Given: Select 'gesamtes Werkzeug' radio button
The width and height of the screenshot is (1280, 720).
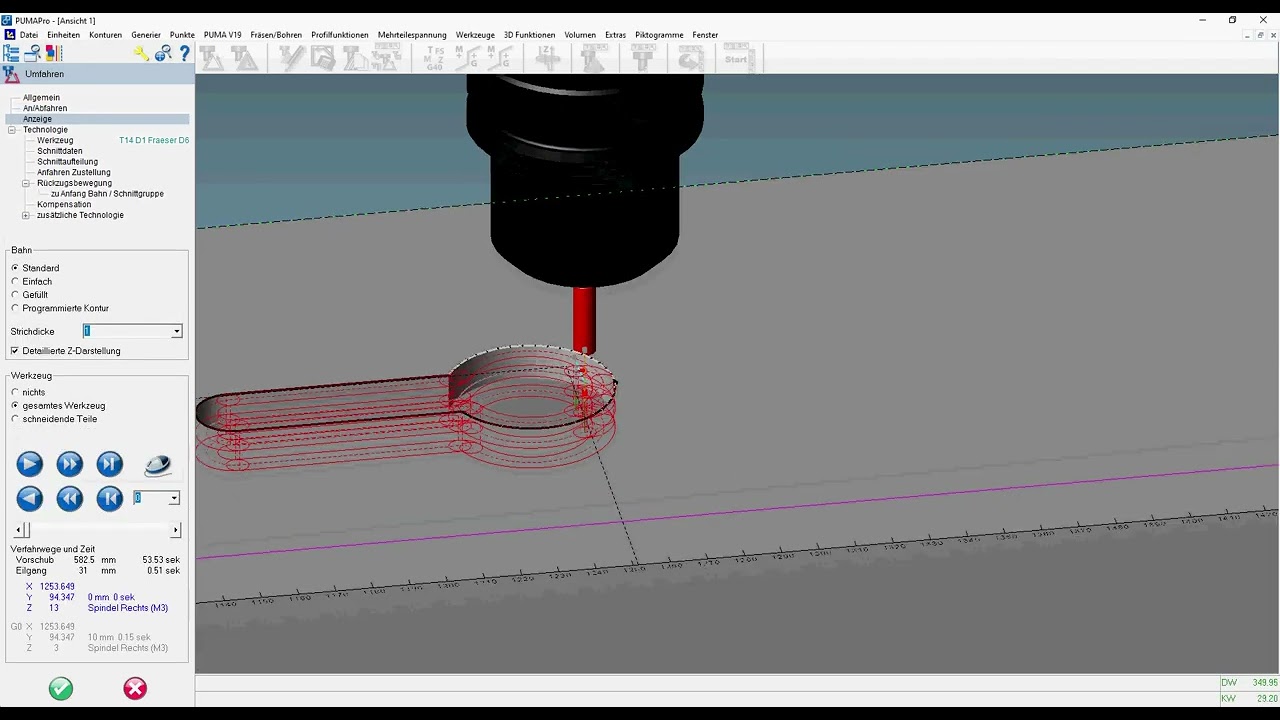Looking at the screenshot, I should [x=15, y=406].
